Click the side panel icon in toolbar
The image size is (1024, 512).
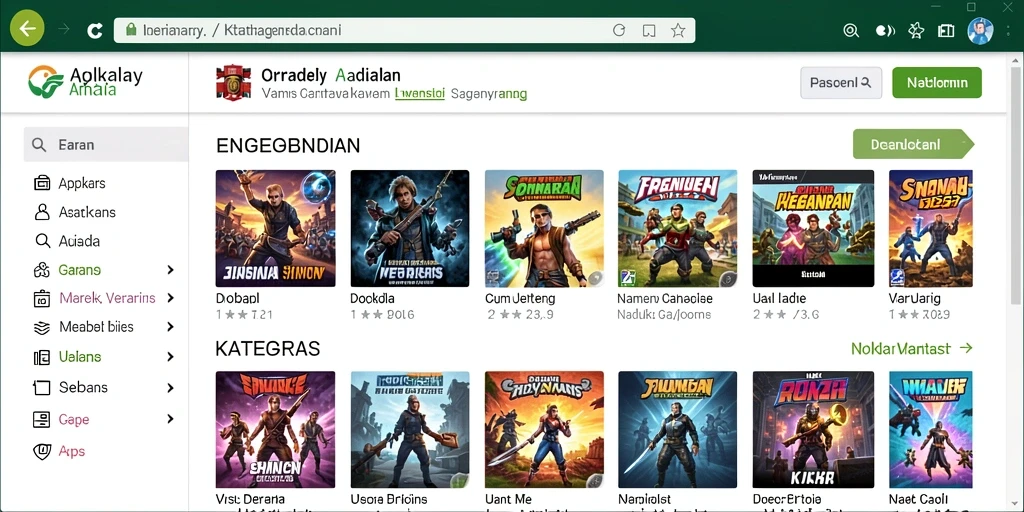(x=946, y=30)
